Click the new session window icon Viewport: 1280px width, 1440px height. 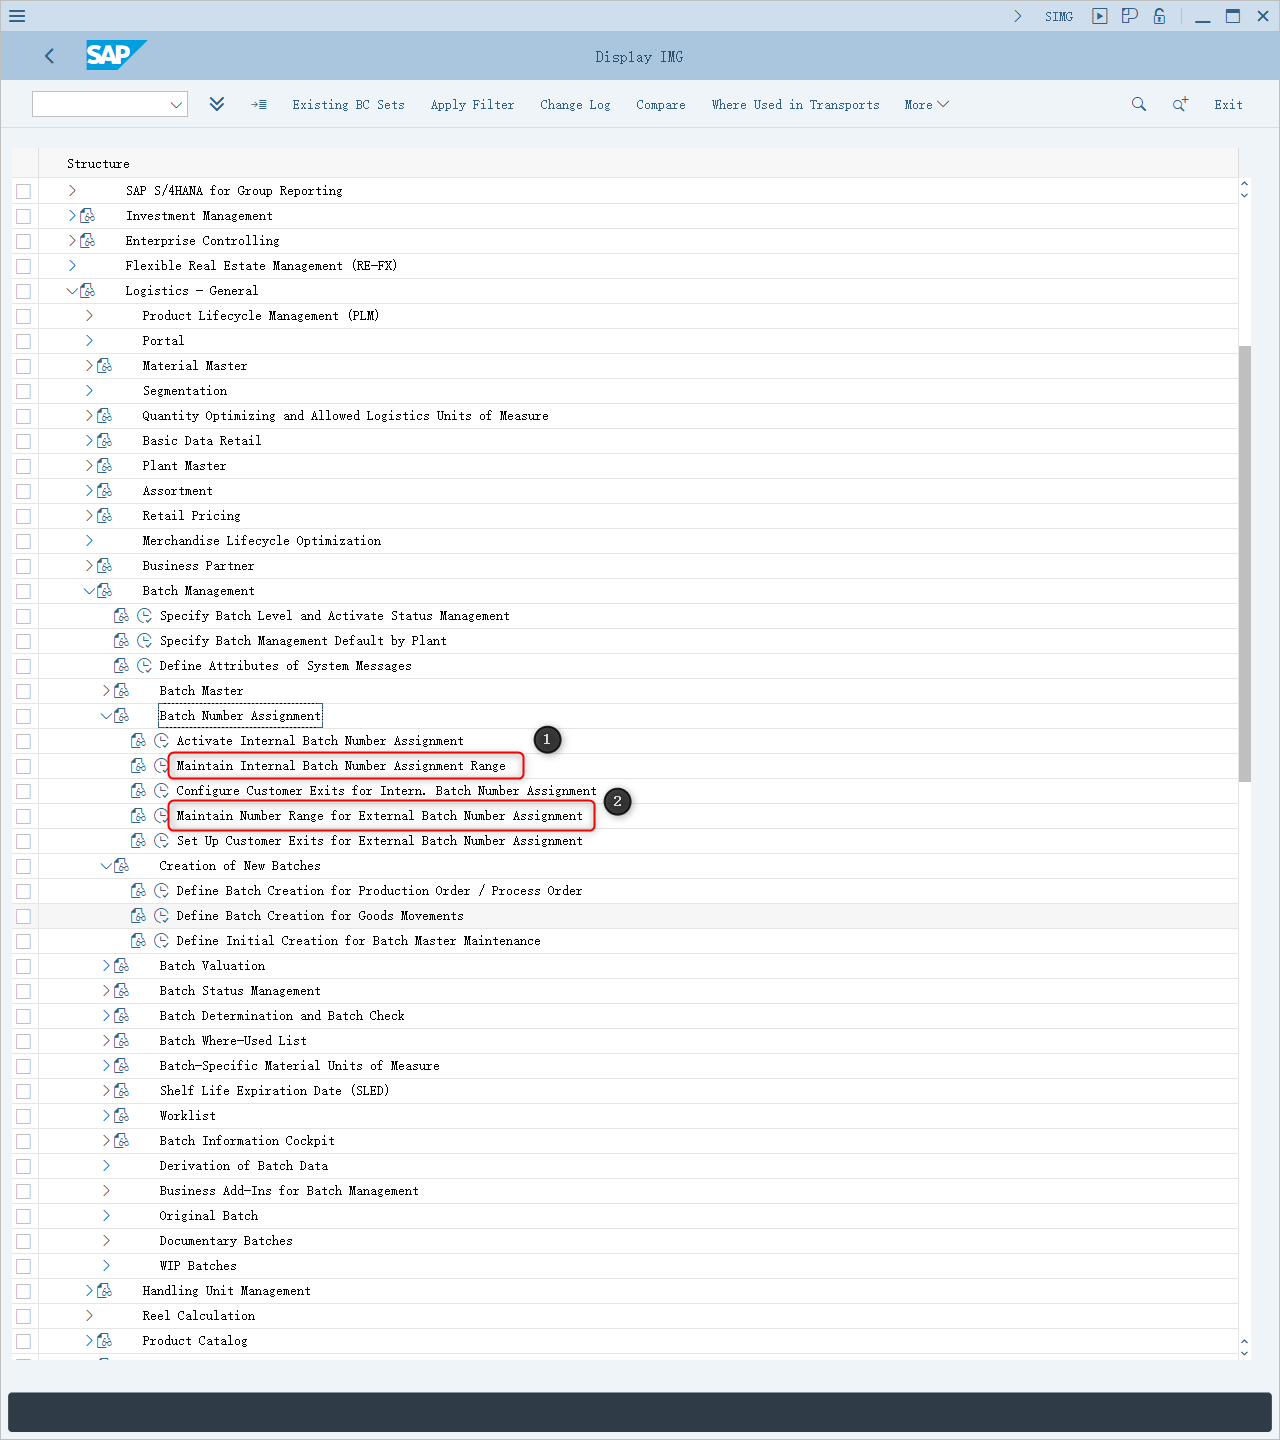point(1130,16)
